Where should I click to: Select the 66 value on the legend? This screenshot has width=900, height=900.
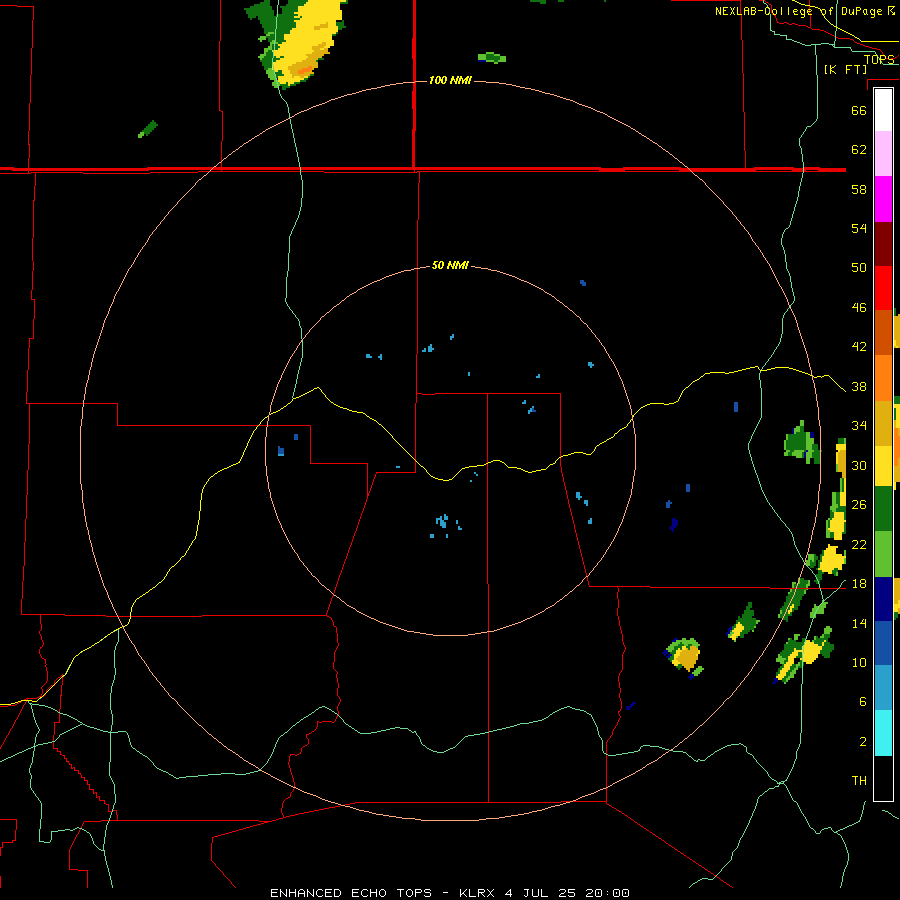click(x=859, y=111)
